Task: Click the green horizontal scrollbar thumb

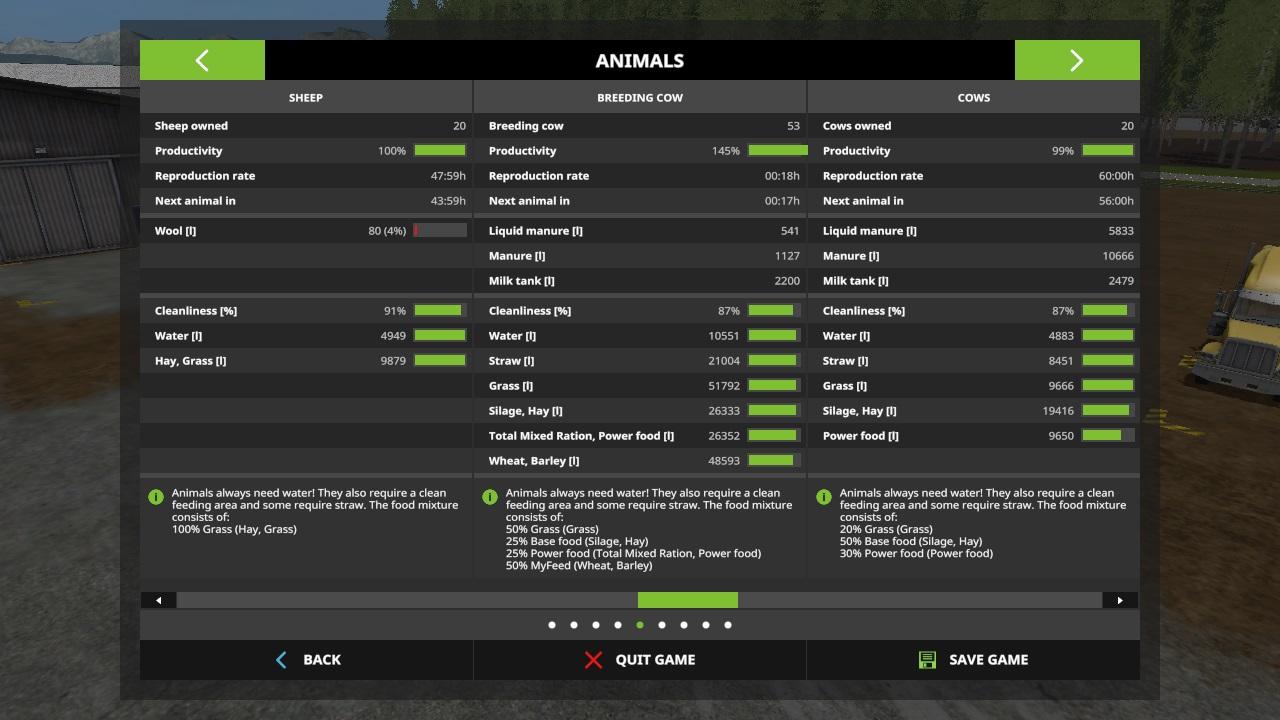Action: coord(688,600)
